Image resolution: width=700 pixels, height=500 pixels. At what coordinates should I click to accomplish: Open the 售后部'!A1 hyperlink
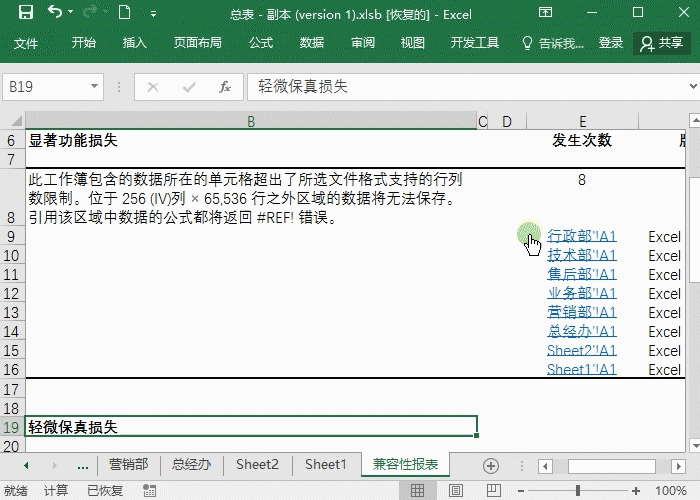(582, 274)
